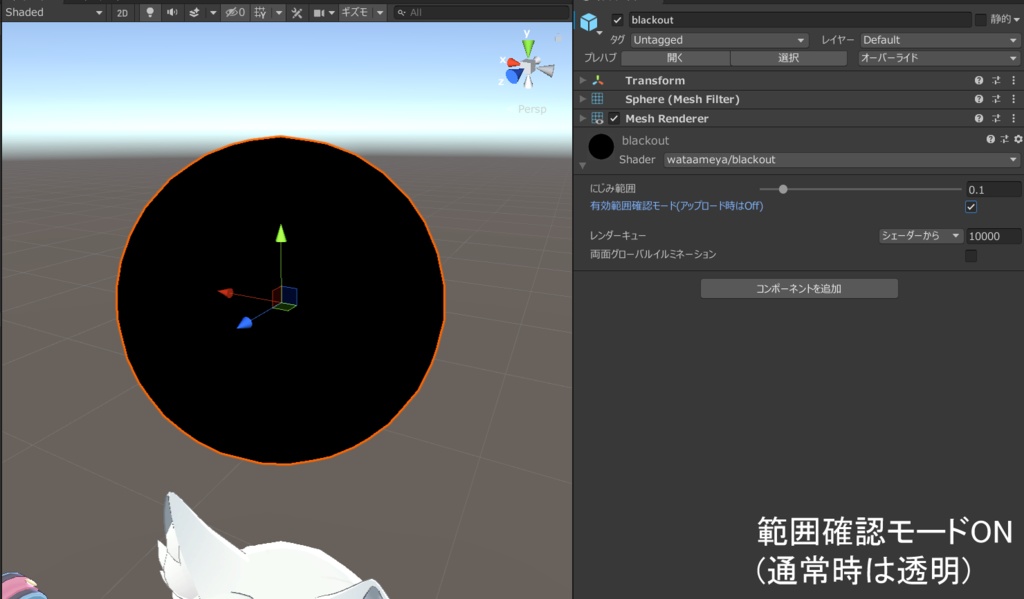1024x599 pixels.
Task: Toggle scene lighting with the bulb icon
Action: tap(150, 11)
